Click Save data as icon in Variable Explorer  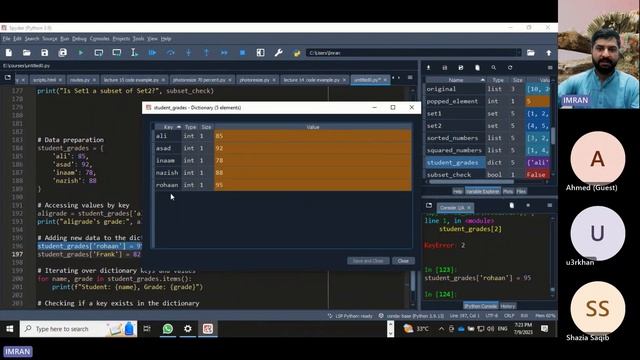pos(461,68)
